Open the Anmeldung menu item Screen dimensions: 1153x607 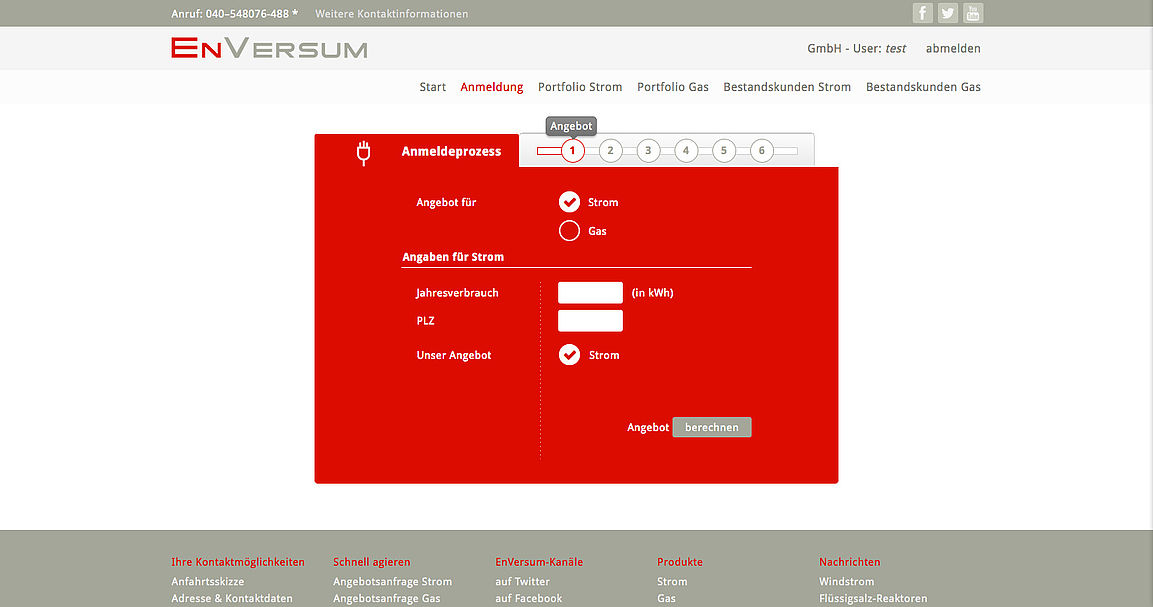point(491,87)
